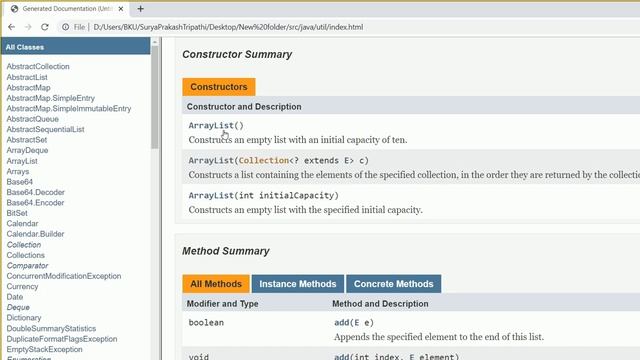
Task: Click the class list scrollbar thumb
Action: tap(155, 97)
